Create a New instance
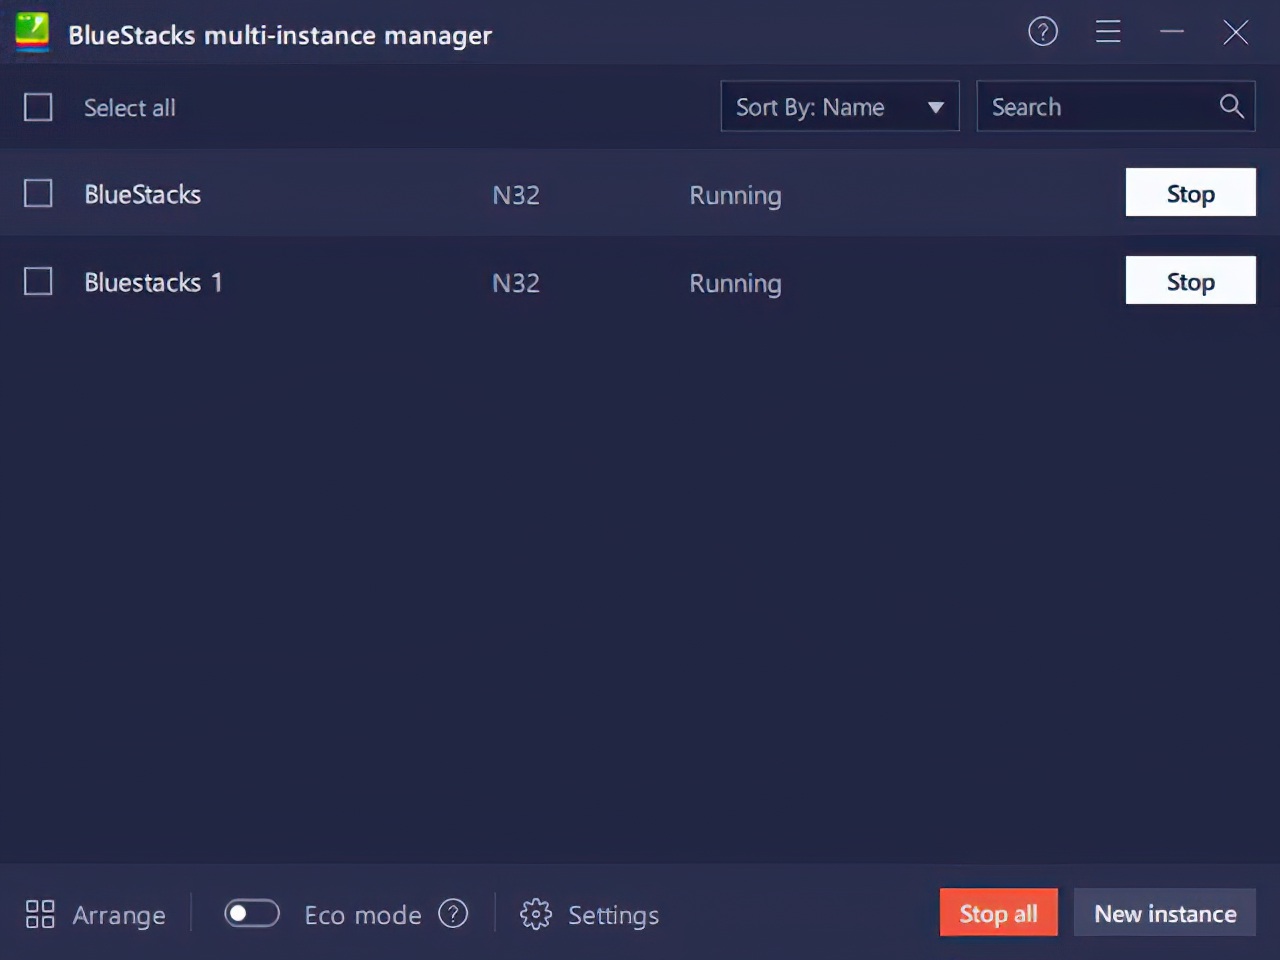This screenshot has width=1280, height=960. click(1165, 913)
